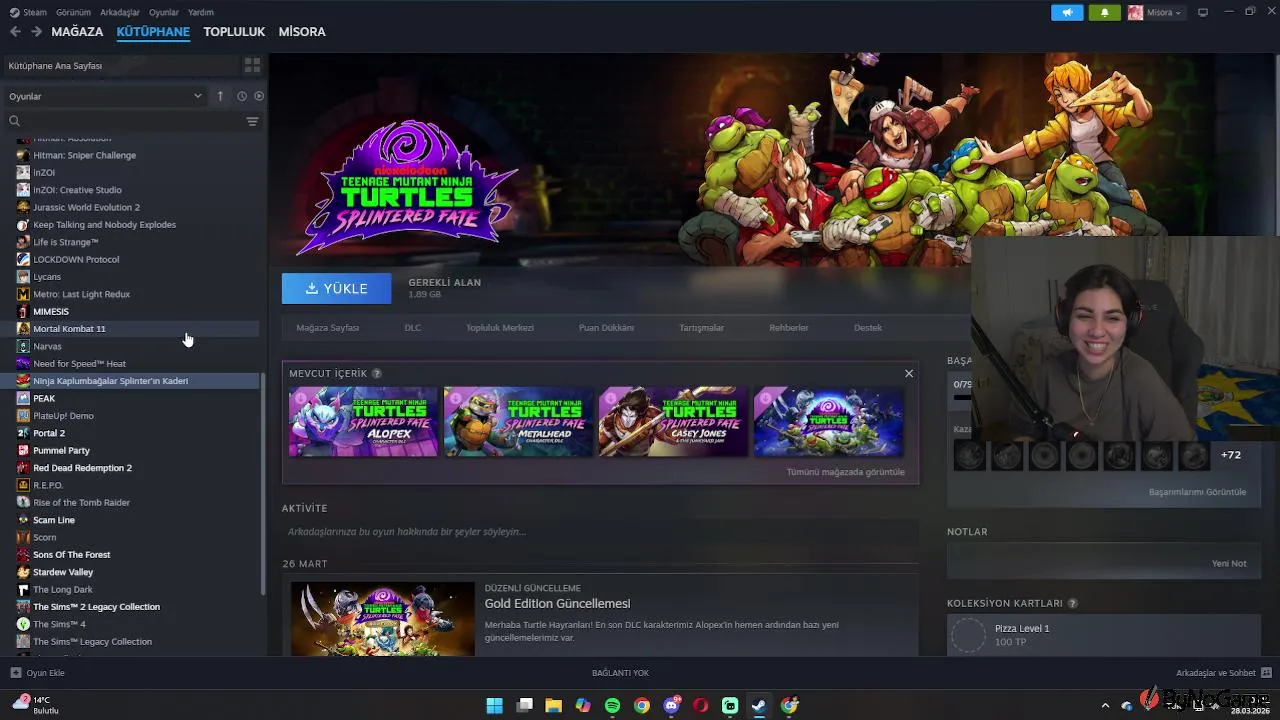Open Mağaza Sayfası link

328,328
